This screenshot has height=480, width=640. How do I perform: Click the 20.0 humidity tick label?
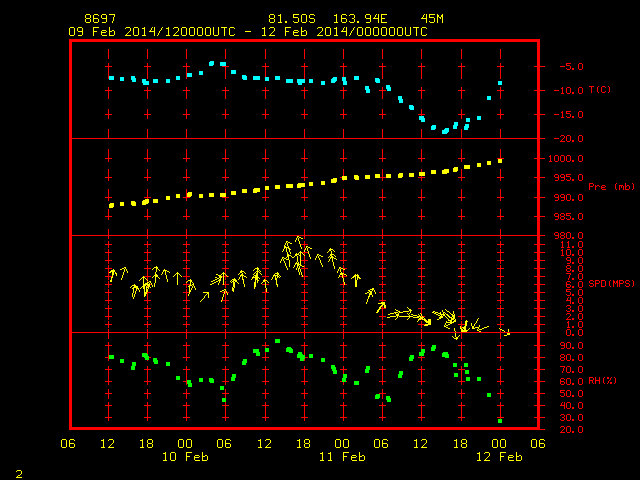click(571, 429)
